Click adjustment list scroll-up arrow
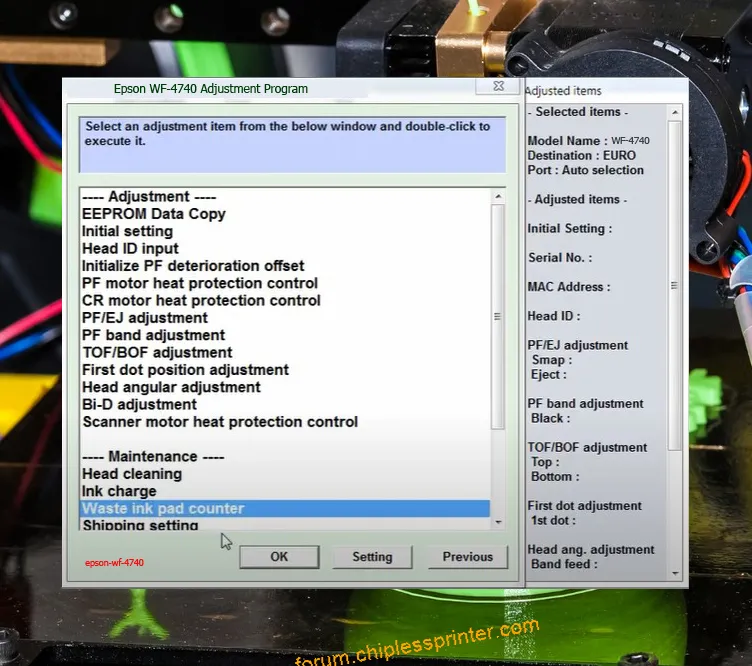This screenshot has width=752, height=666. tap(498, 197)
